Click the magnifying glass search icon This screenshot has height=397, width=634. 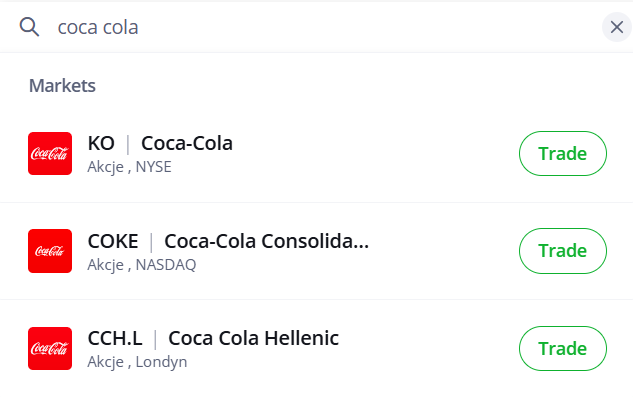click(x=29, y=27)
